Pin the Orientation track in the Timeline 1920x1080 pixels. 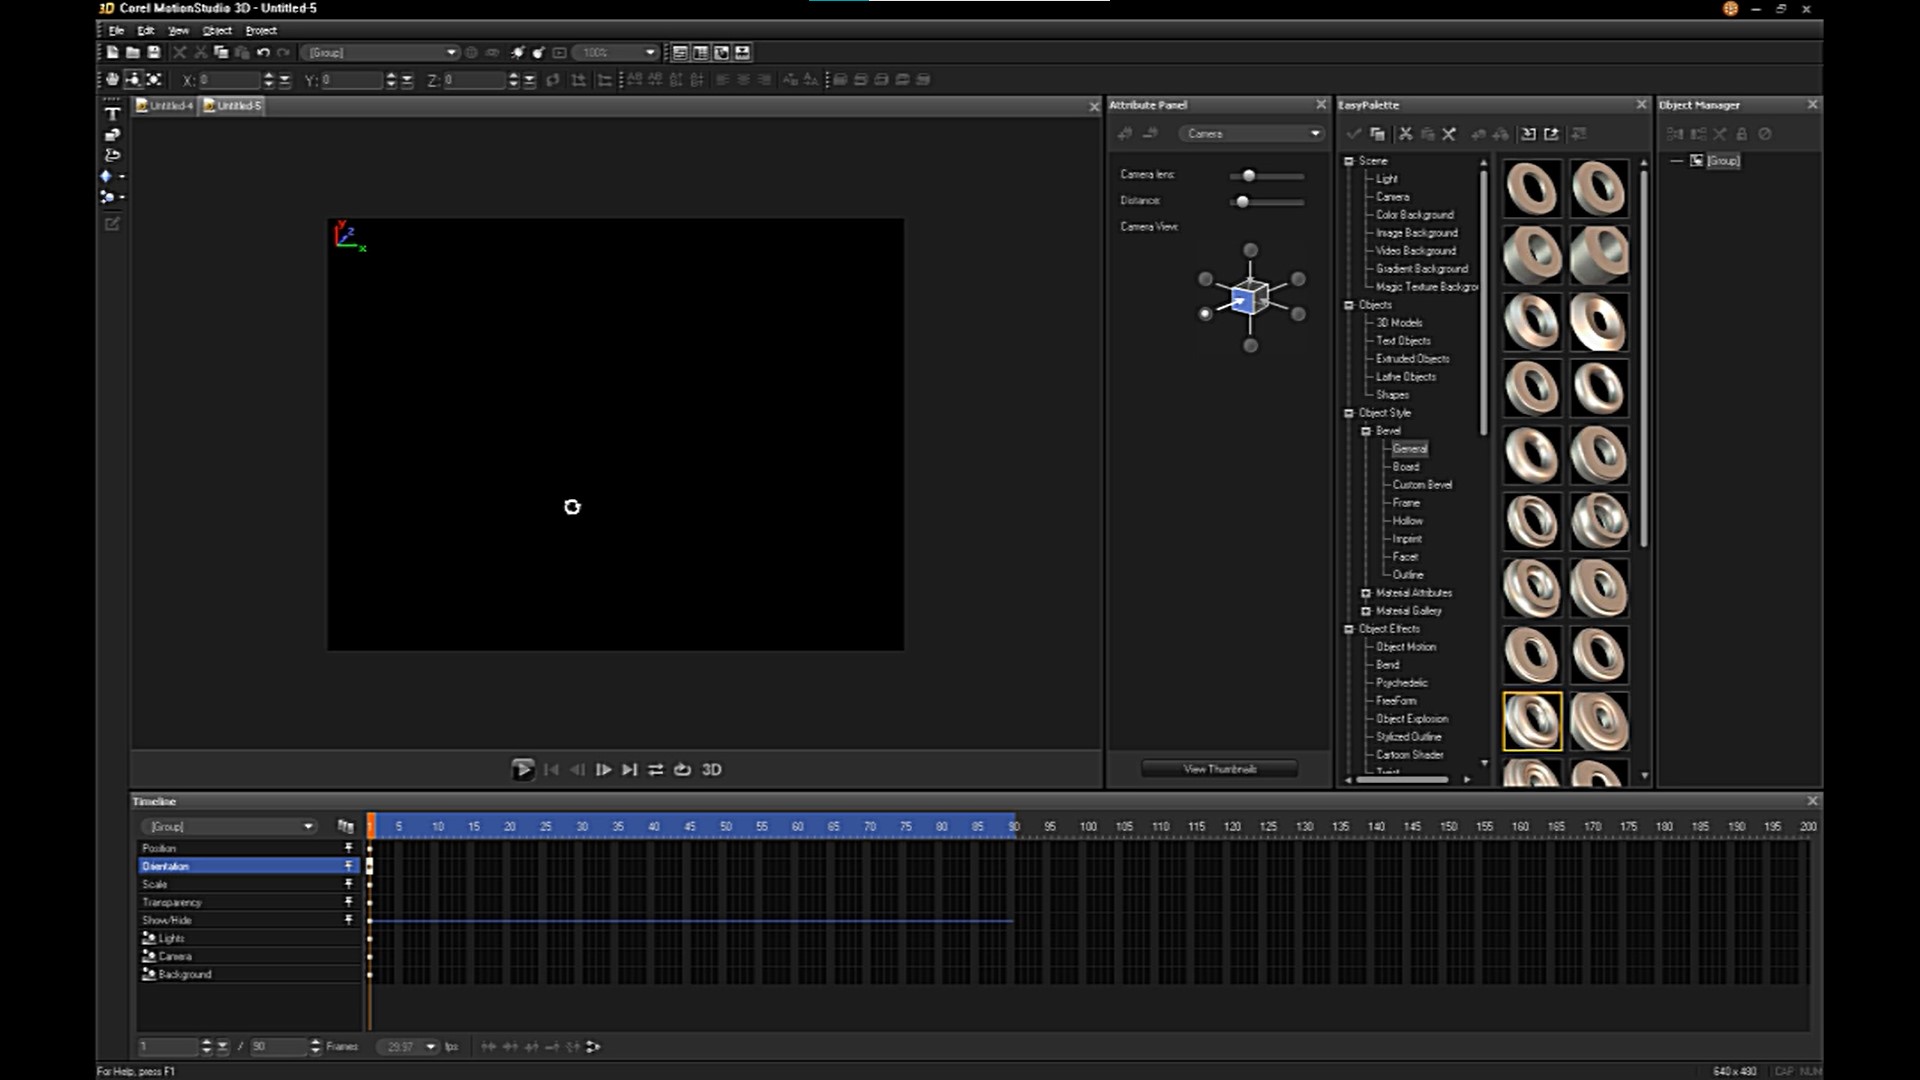click(x=349, y=865)
